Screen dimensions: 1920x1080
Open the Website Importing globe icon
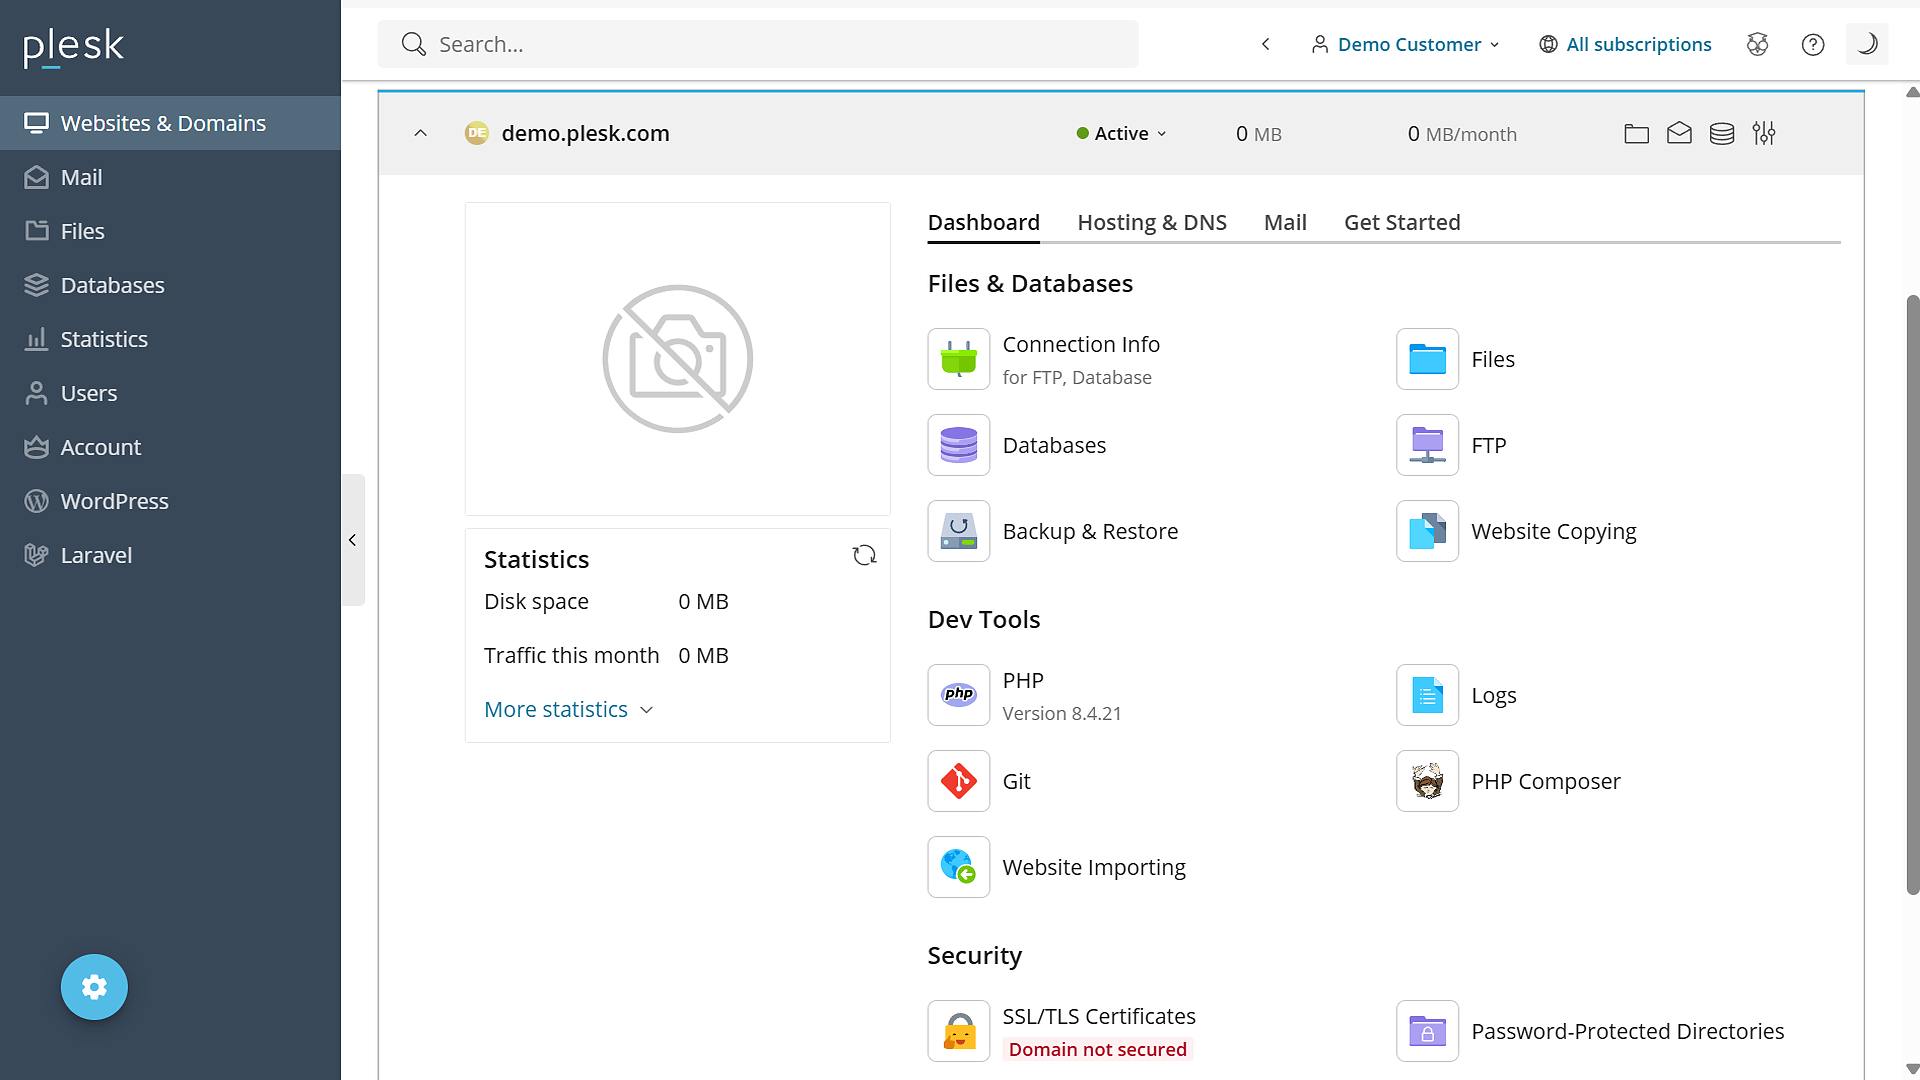[x=958, y=867]
